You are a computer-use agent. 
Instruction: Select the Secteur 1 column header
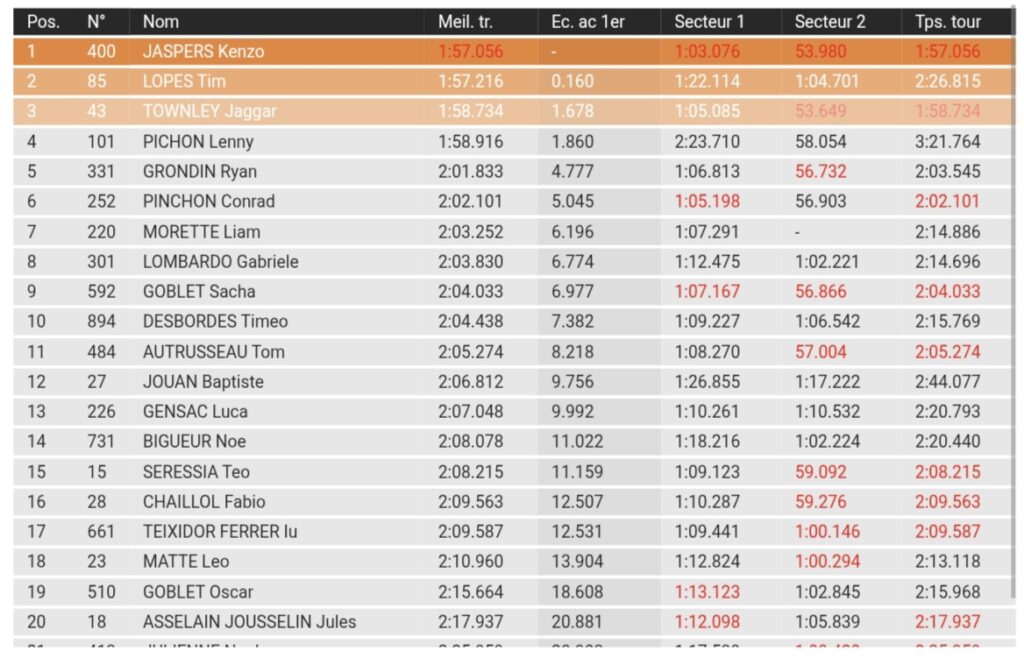(x=709, y=21)
